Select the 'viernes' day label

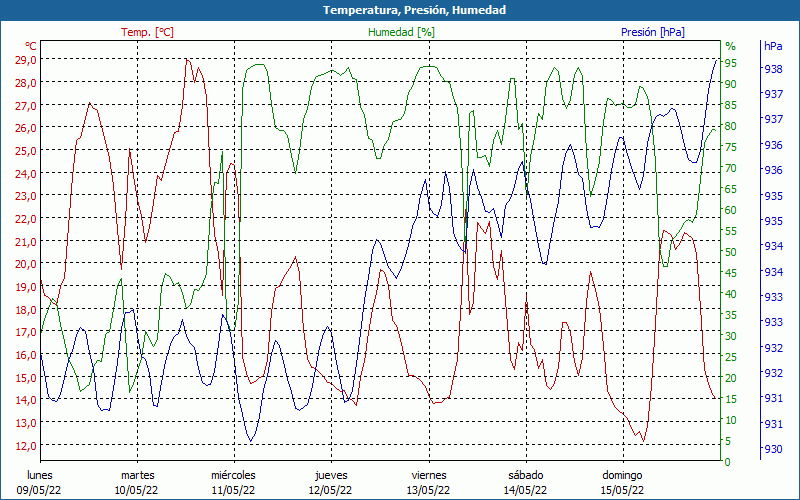429,476
